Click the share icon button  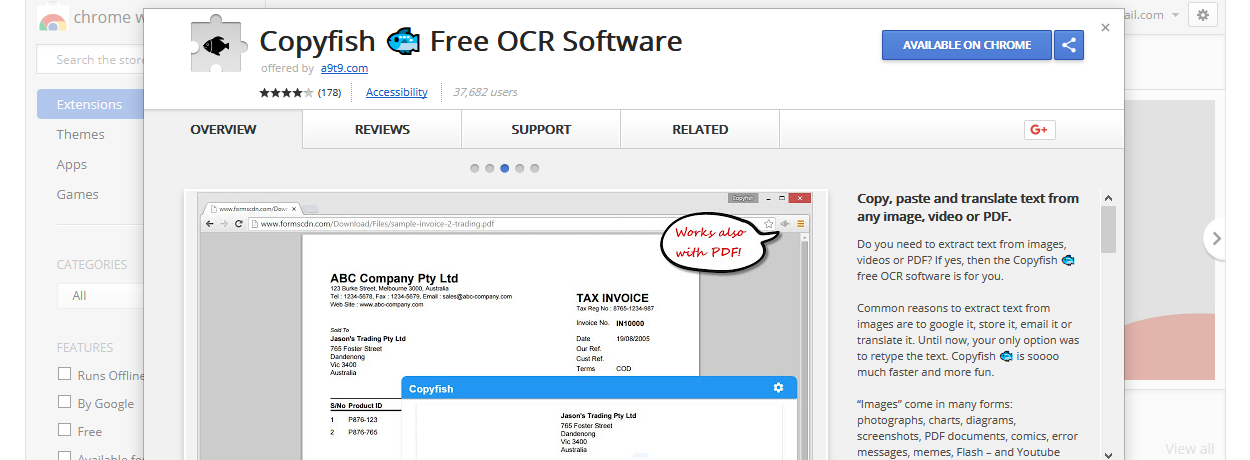coord(1069,45)
